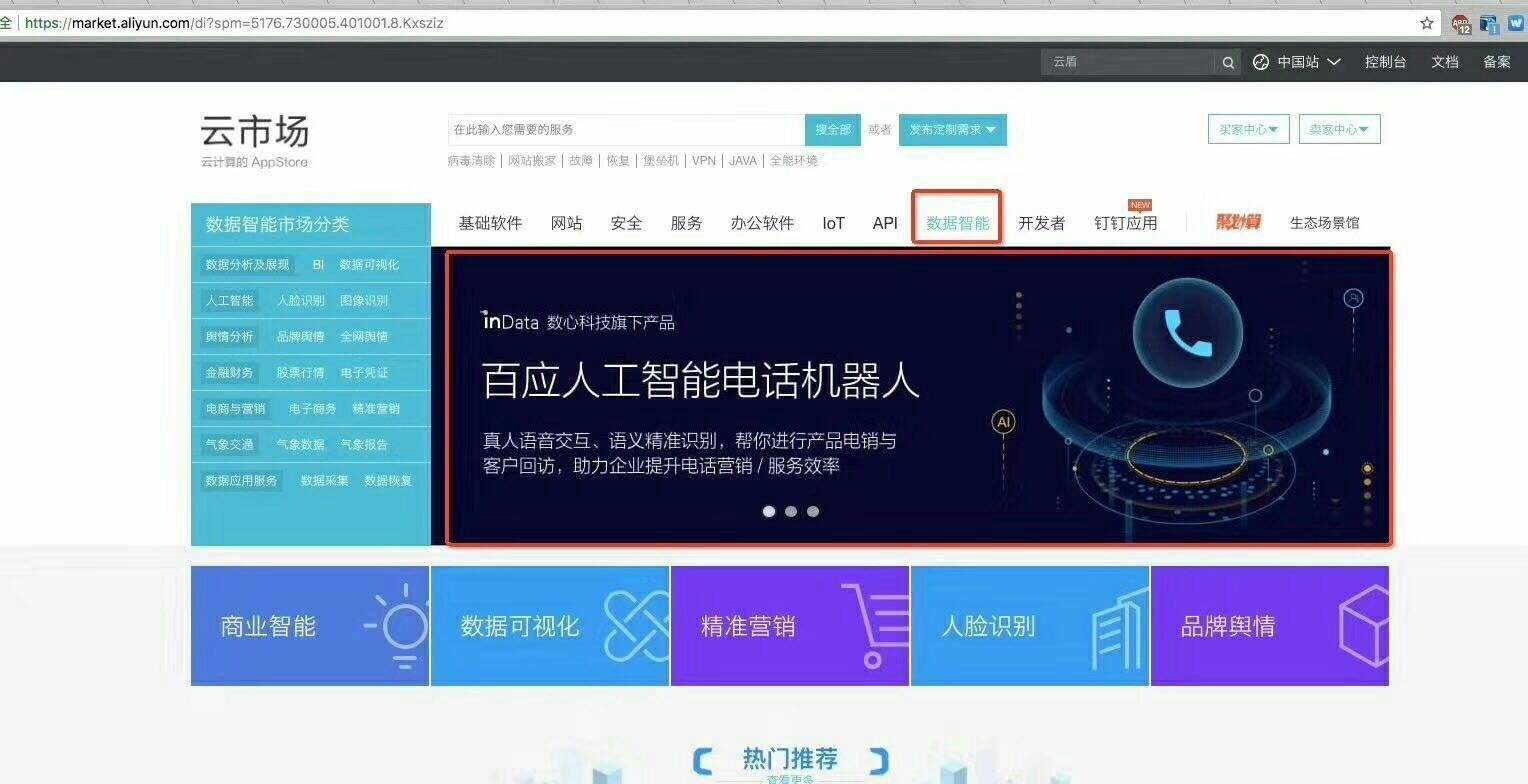Click the 电商与营销 category
The height and width of the screenshot is (784, 1528).
[235, 409]
